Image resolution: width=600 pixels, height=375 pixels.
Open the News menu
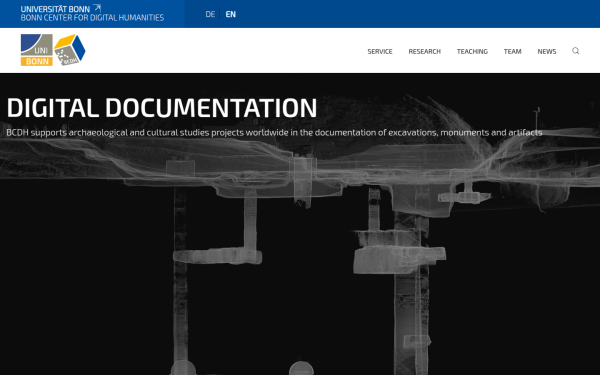click(546, 51)
